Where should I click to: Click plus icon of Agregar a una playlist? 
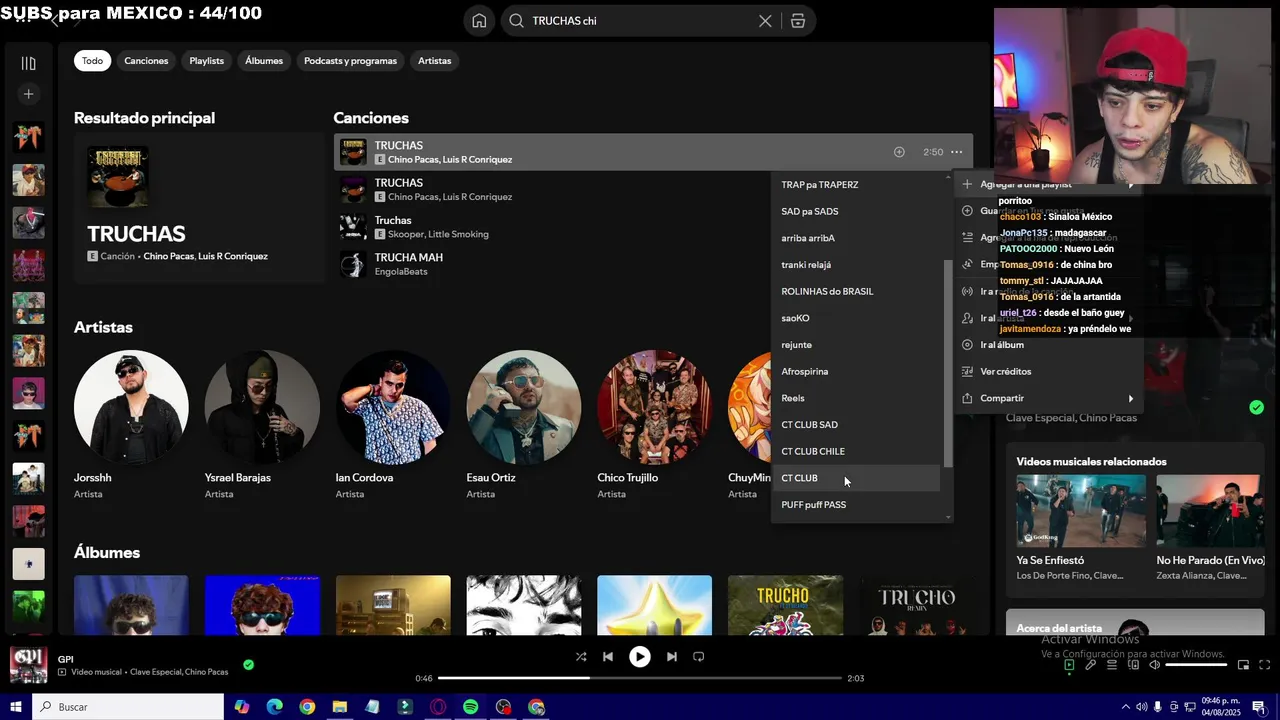click(x=967, y=184)
